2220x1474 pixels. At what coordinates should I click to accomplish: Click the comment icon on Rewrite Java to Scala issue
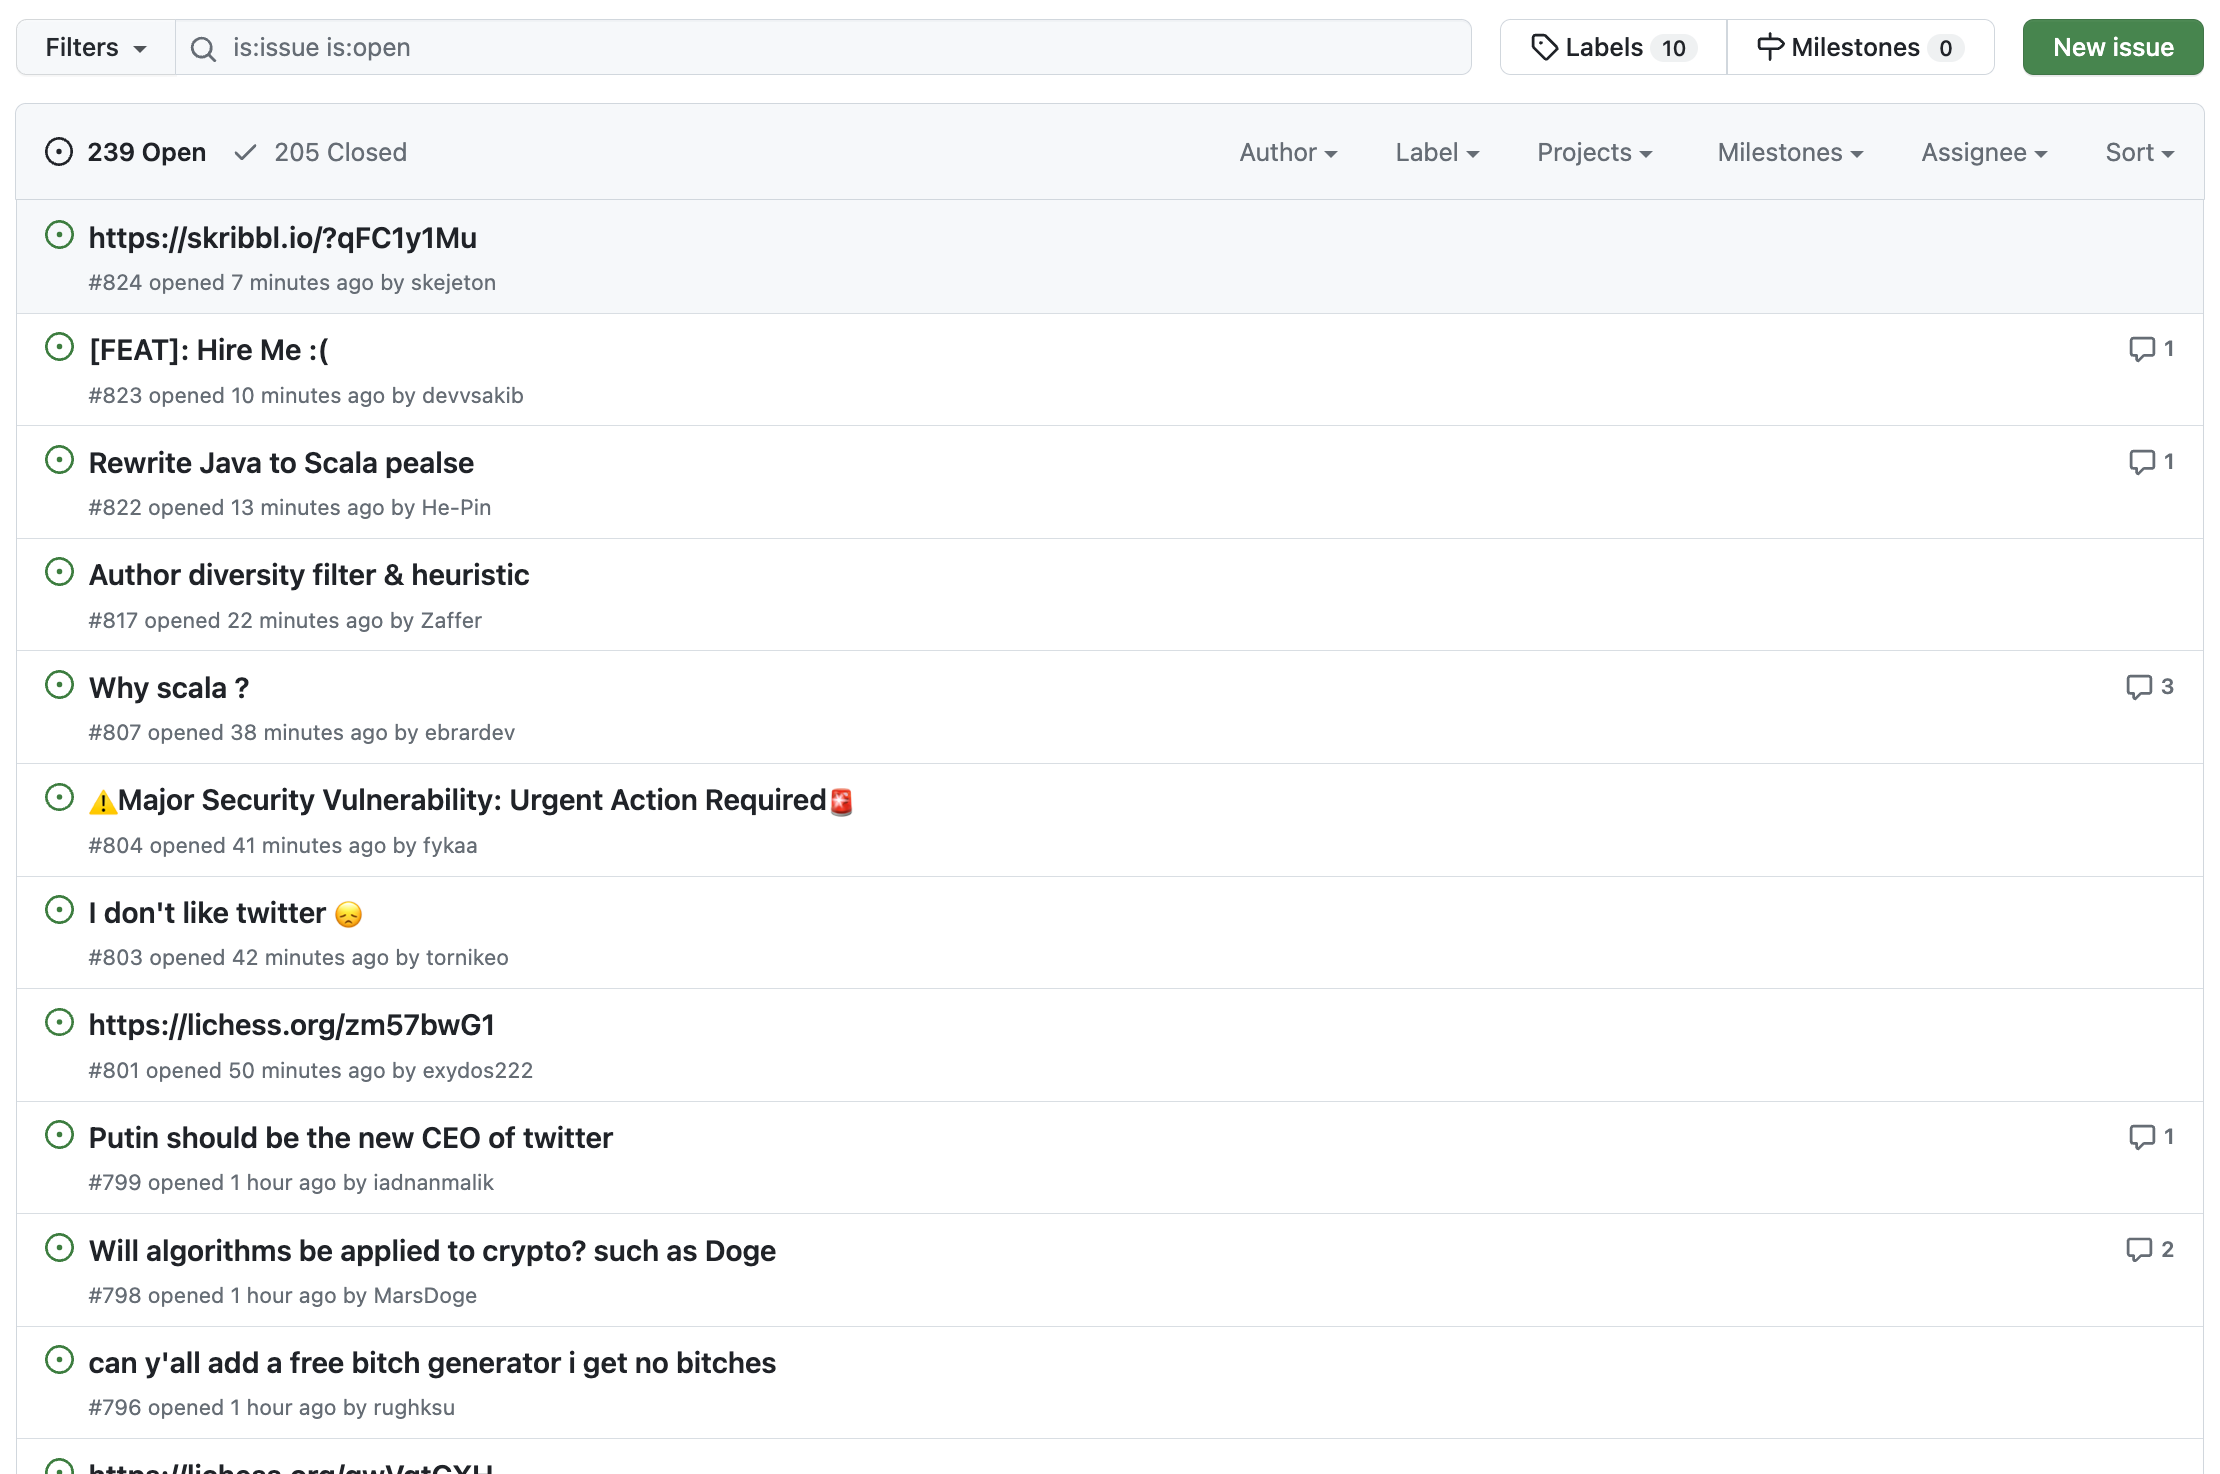[x=2141, y=462]
